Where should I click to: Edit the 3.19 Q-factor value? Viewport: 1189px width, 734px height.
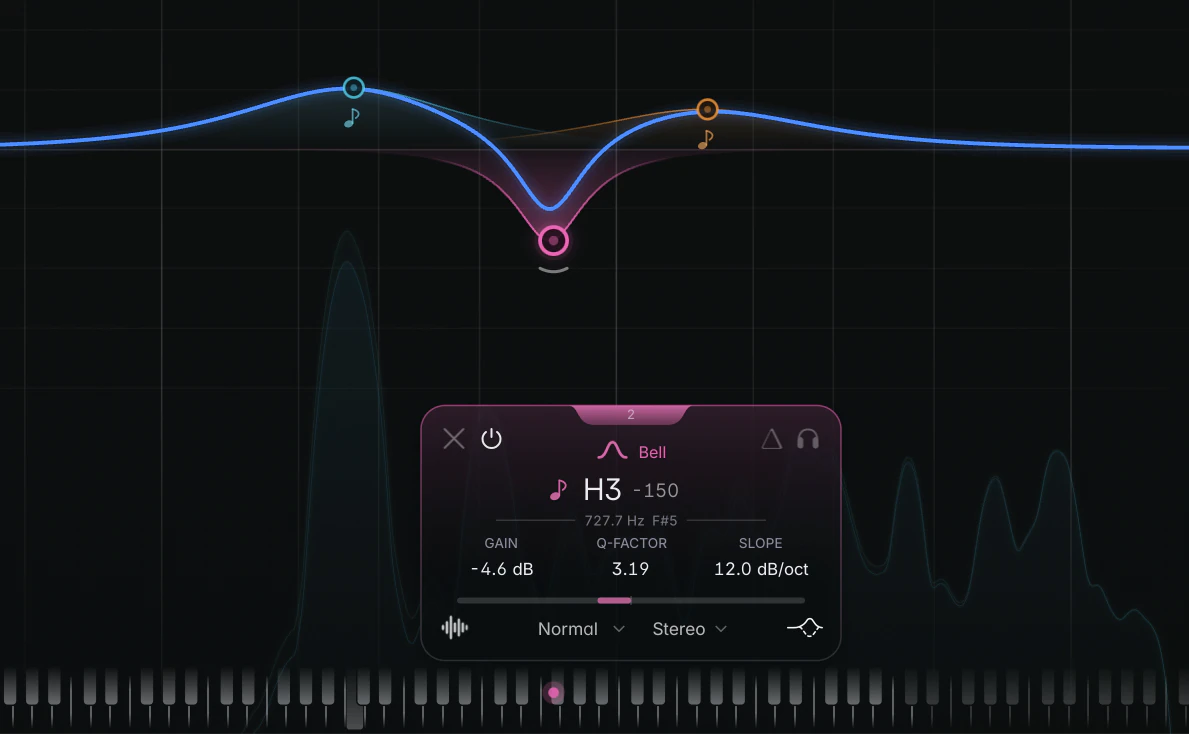[x=630, y=569]
